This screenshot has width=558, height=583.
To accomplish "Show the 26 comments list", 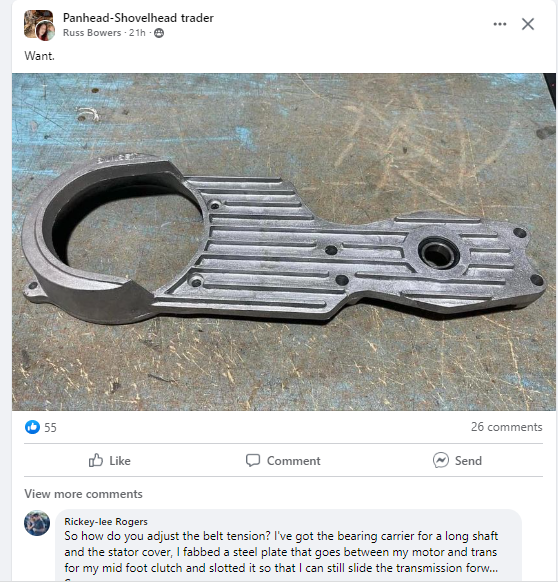I will [x=506, y=427].
